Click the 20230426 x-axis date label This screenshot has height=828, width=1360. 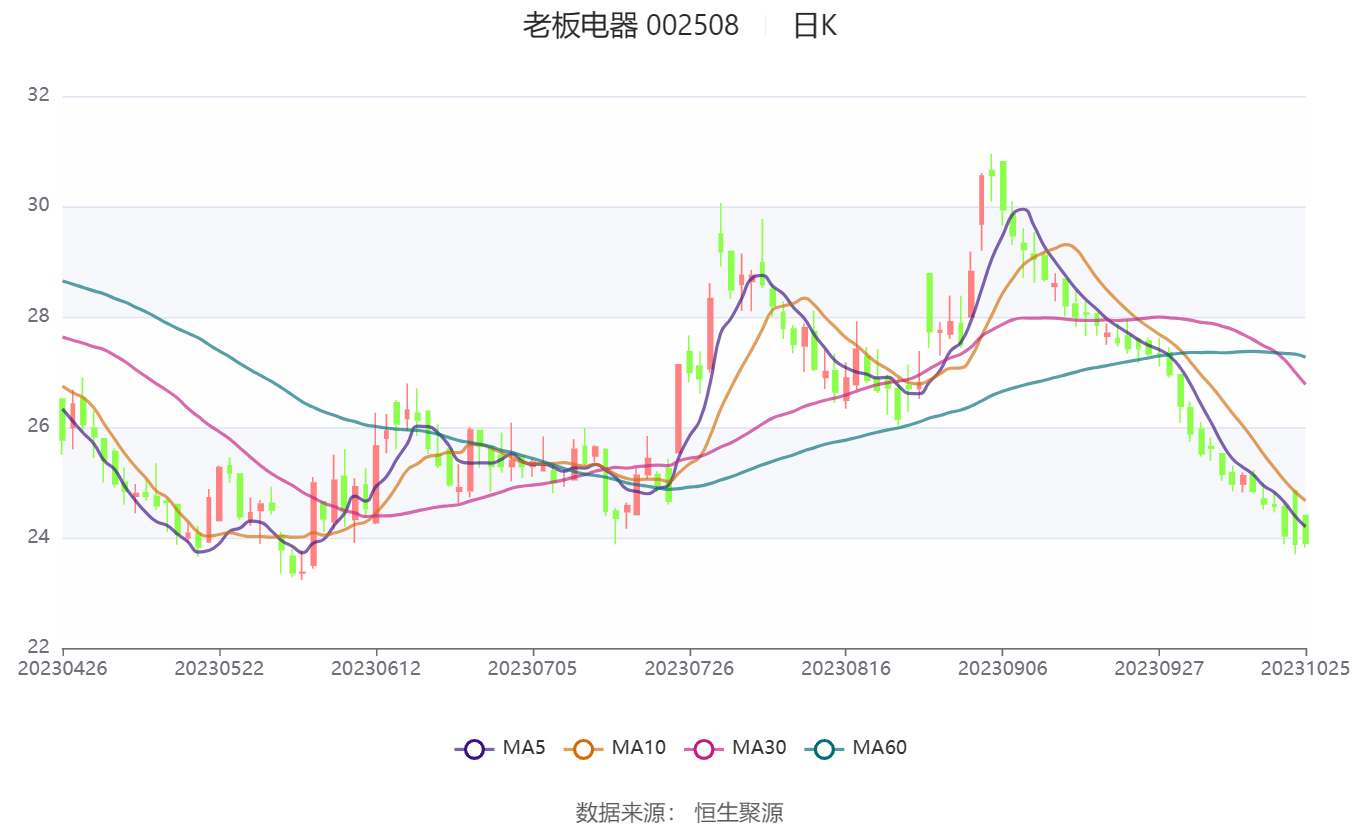[x=63, y=668]
